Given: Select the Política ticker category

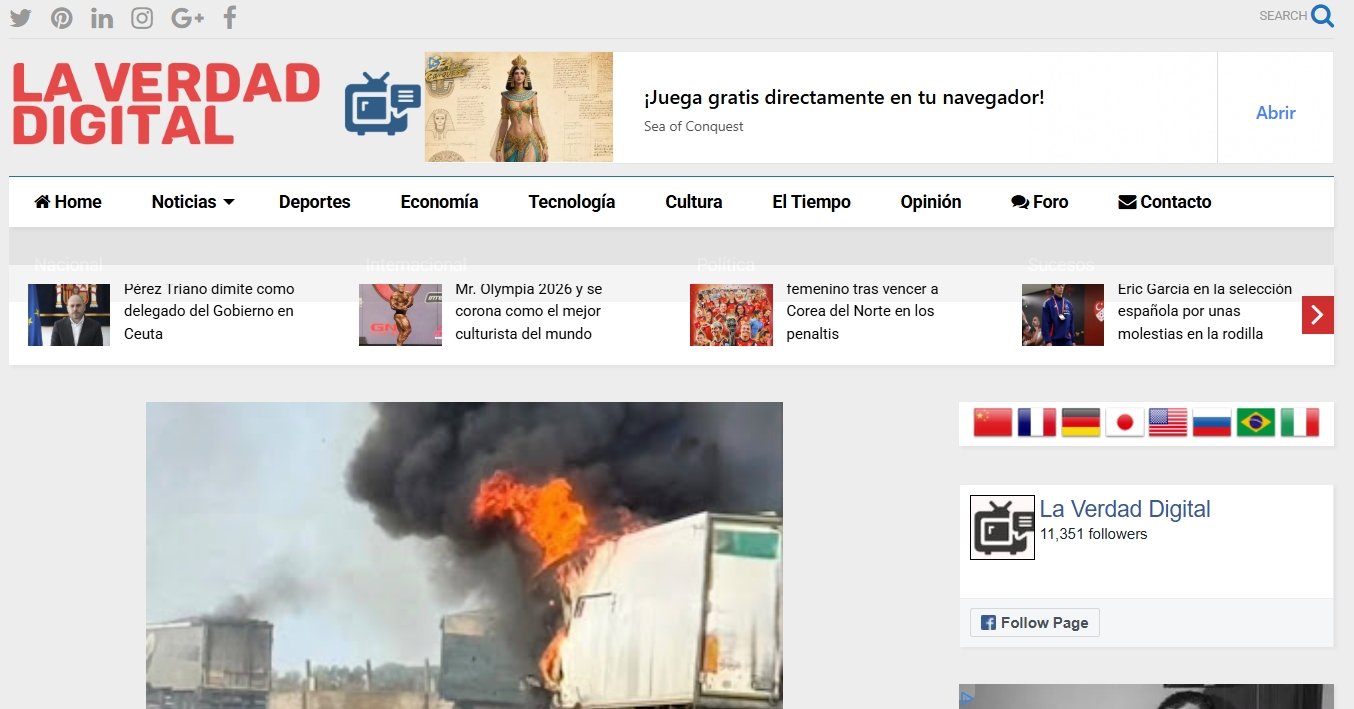Looking at the screenshot, I should click(x=726, y=265).
